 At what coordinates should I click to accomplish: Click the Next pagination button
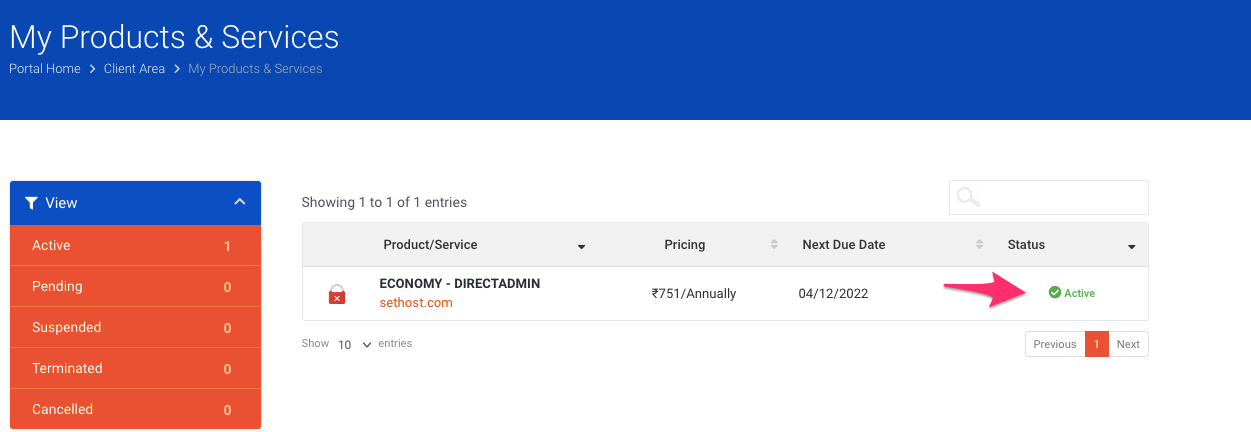pyautogui.click(x=1128, y=344)
